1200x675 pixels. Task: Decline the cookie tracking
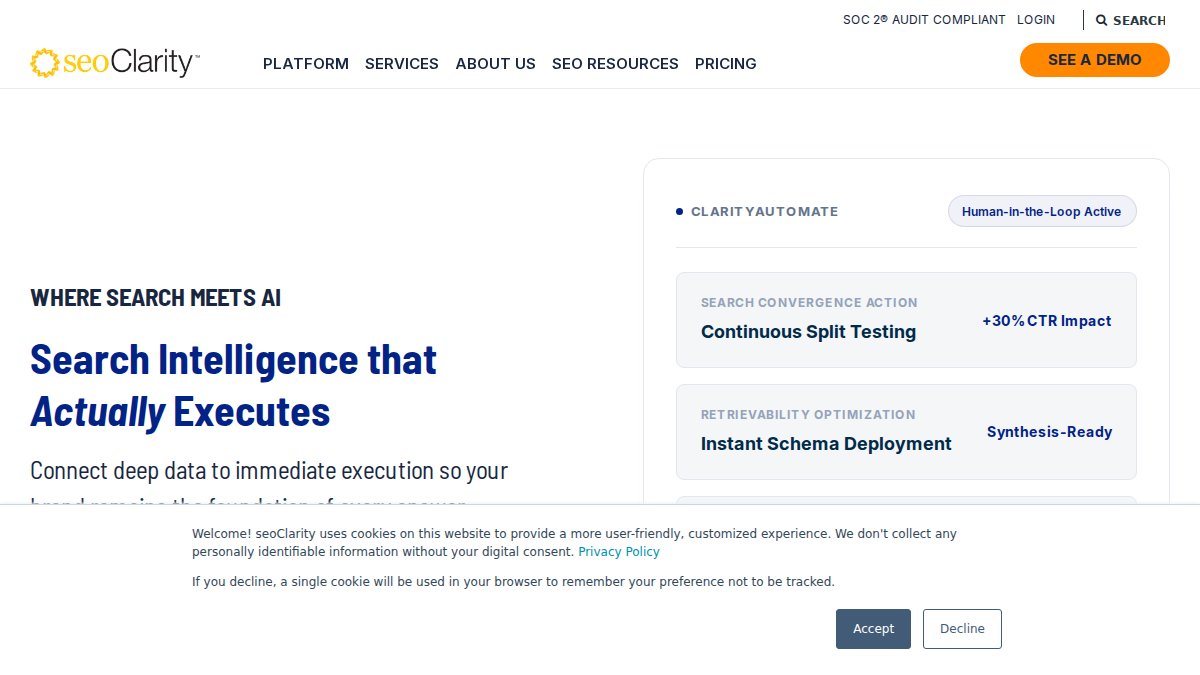tap(962, 629)
